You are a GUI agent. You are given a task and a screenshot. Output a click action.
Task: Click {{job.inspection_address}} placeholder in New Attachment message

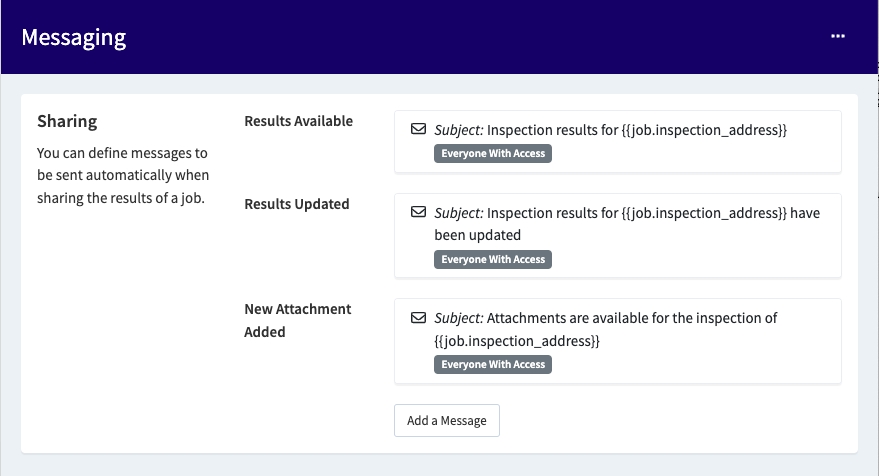point(517,341)
